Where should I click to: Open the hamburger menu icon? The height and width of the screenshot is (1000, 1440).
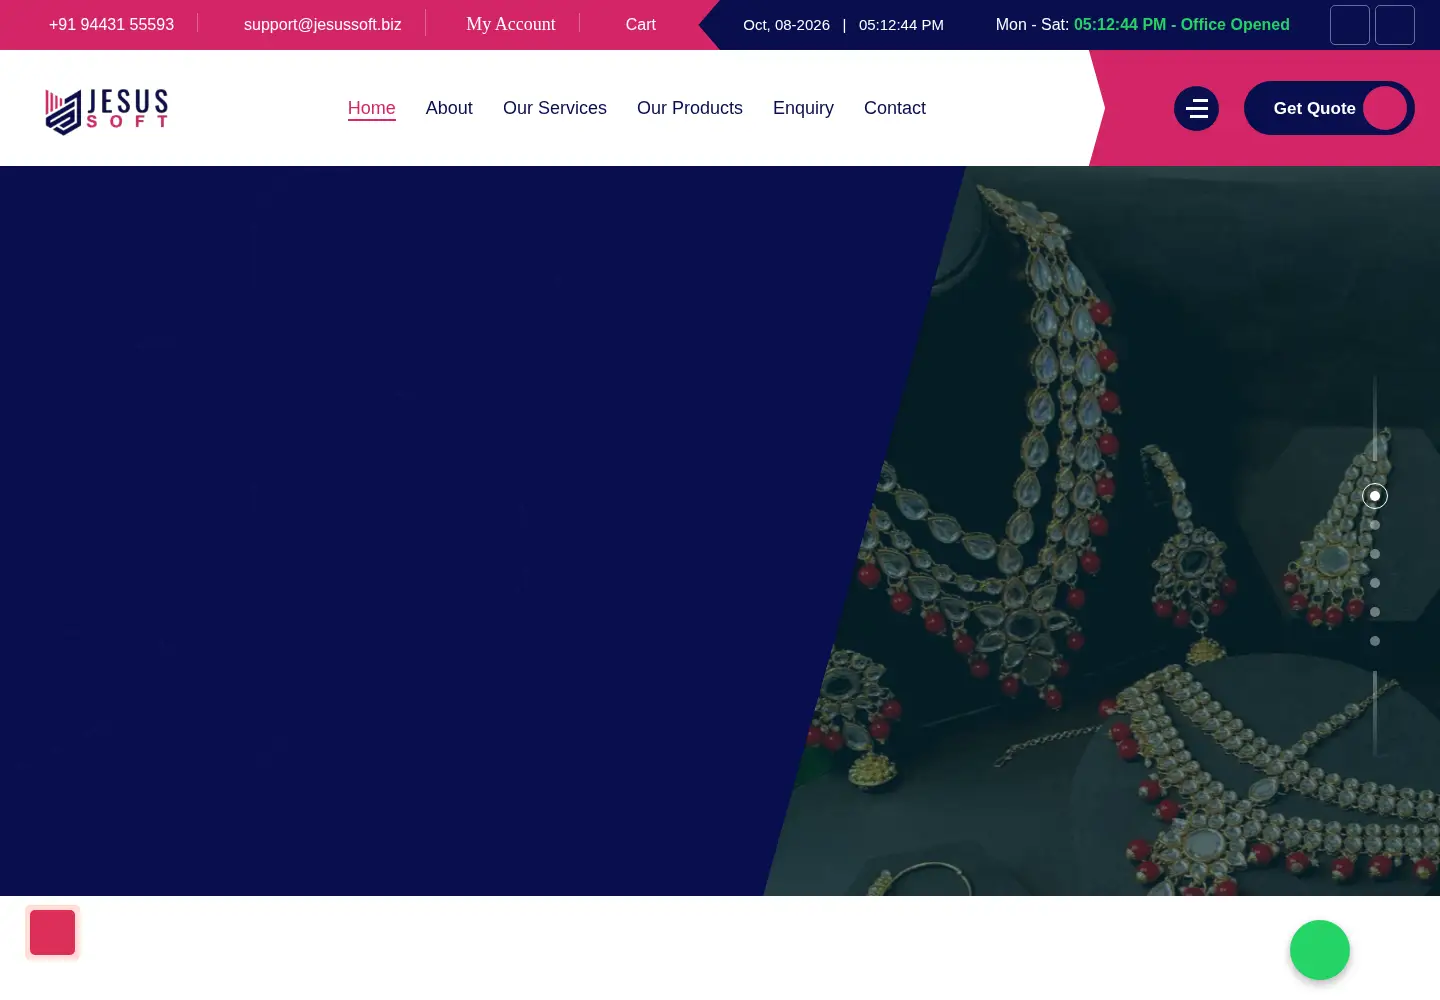pos(1196,108)
